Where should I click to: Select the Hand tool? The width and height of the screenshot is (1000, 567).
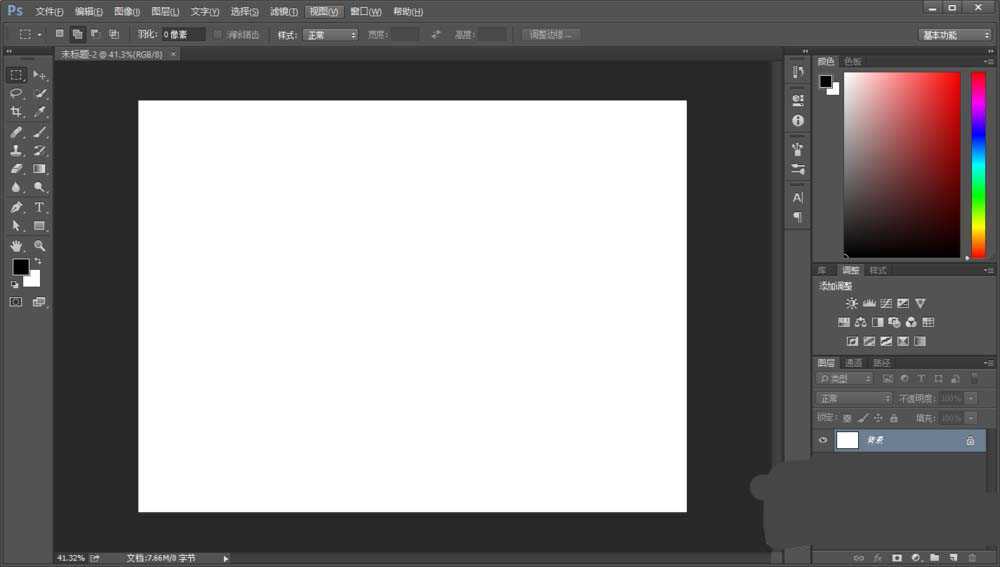[x=16, y=245]
